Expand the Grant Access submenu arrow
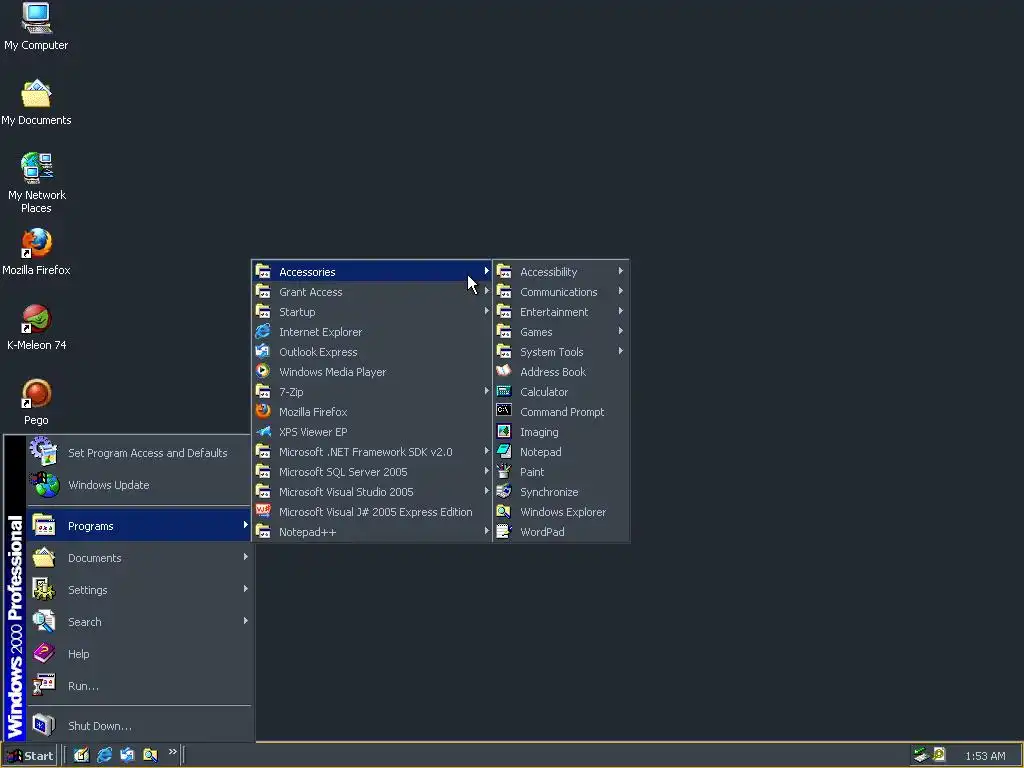This screenshot has width=1024, height=768. tap(487, 291)
